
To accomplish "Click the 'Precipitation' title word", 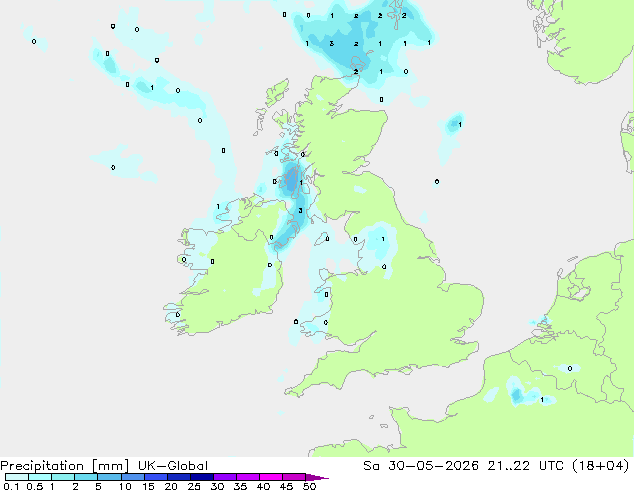I will tap(42, 466).
